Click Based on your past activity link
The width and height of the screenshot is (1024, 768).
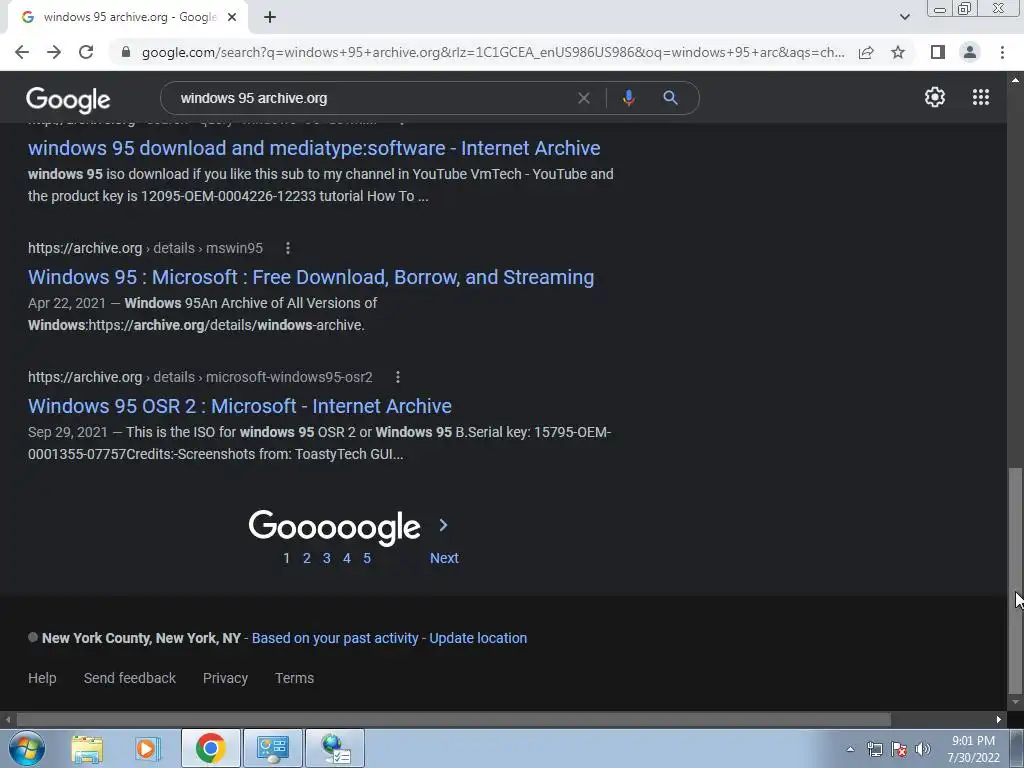point(335,638)
